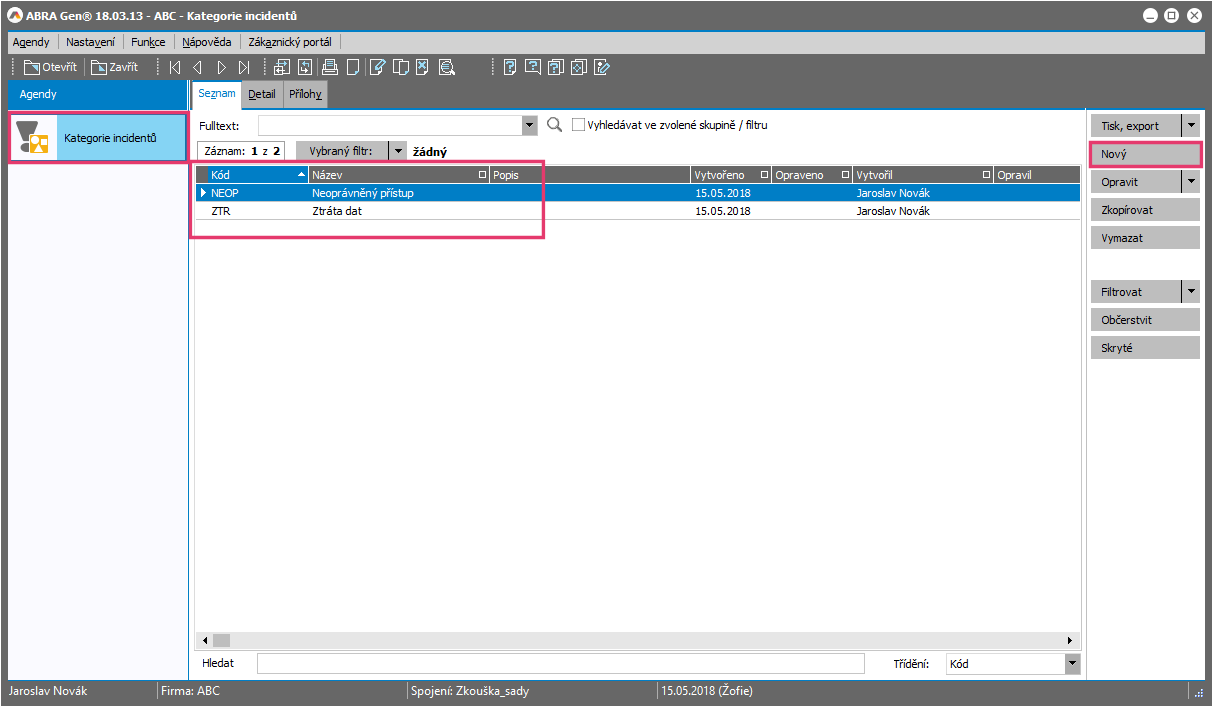This screenshot has width=1213, height=707.
Task: Expand the Fulltext dropdown arrow
Action: pos(530,126)
